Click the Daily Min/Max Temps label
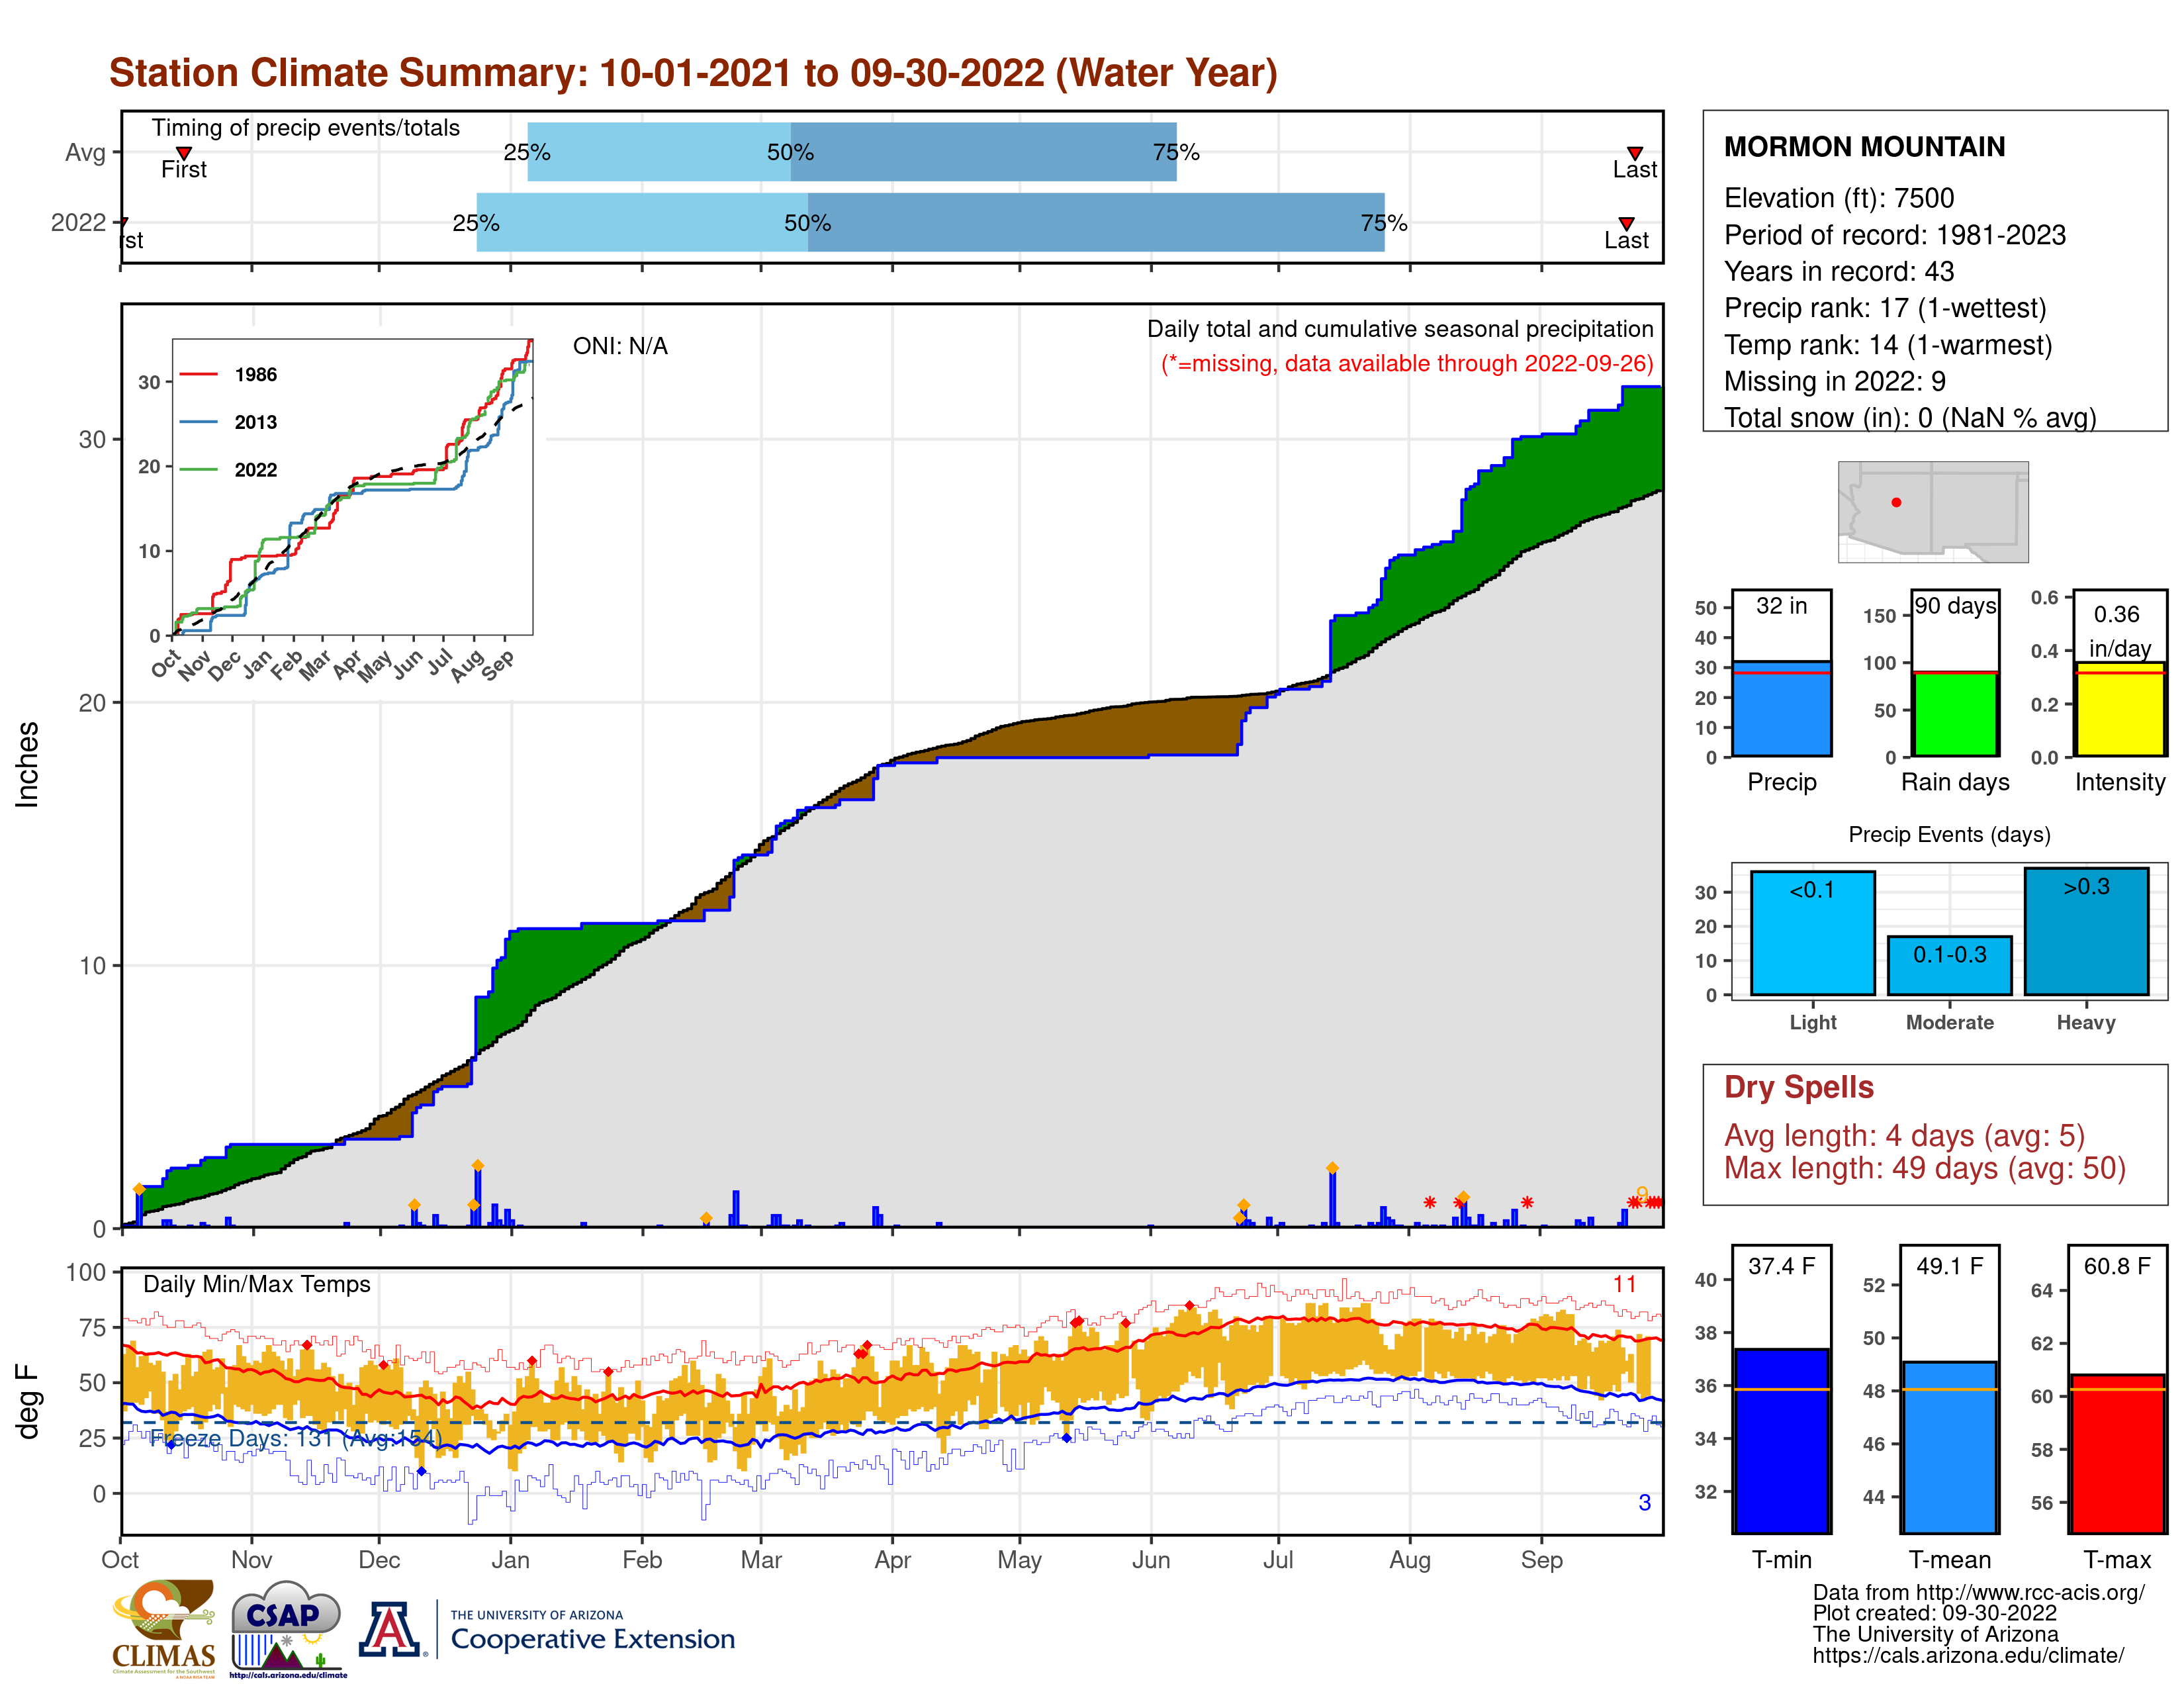 [x=256, y=1284]
